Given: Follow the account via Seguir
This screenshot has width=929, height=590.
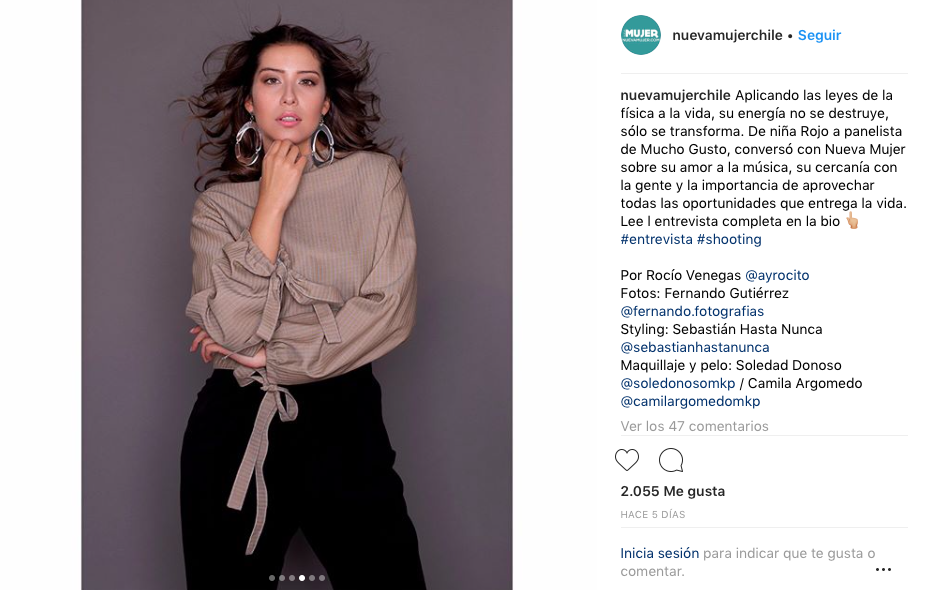Looking at the screenshot, I should (819, 35).
